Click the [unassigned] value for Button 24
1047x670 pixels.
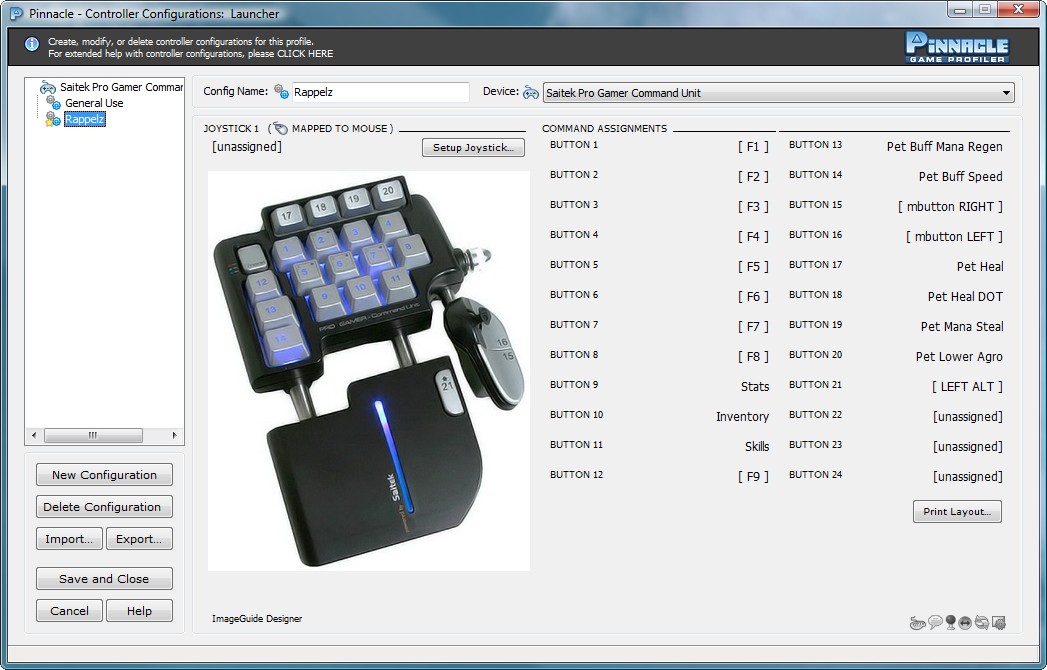968,477
